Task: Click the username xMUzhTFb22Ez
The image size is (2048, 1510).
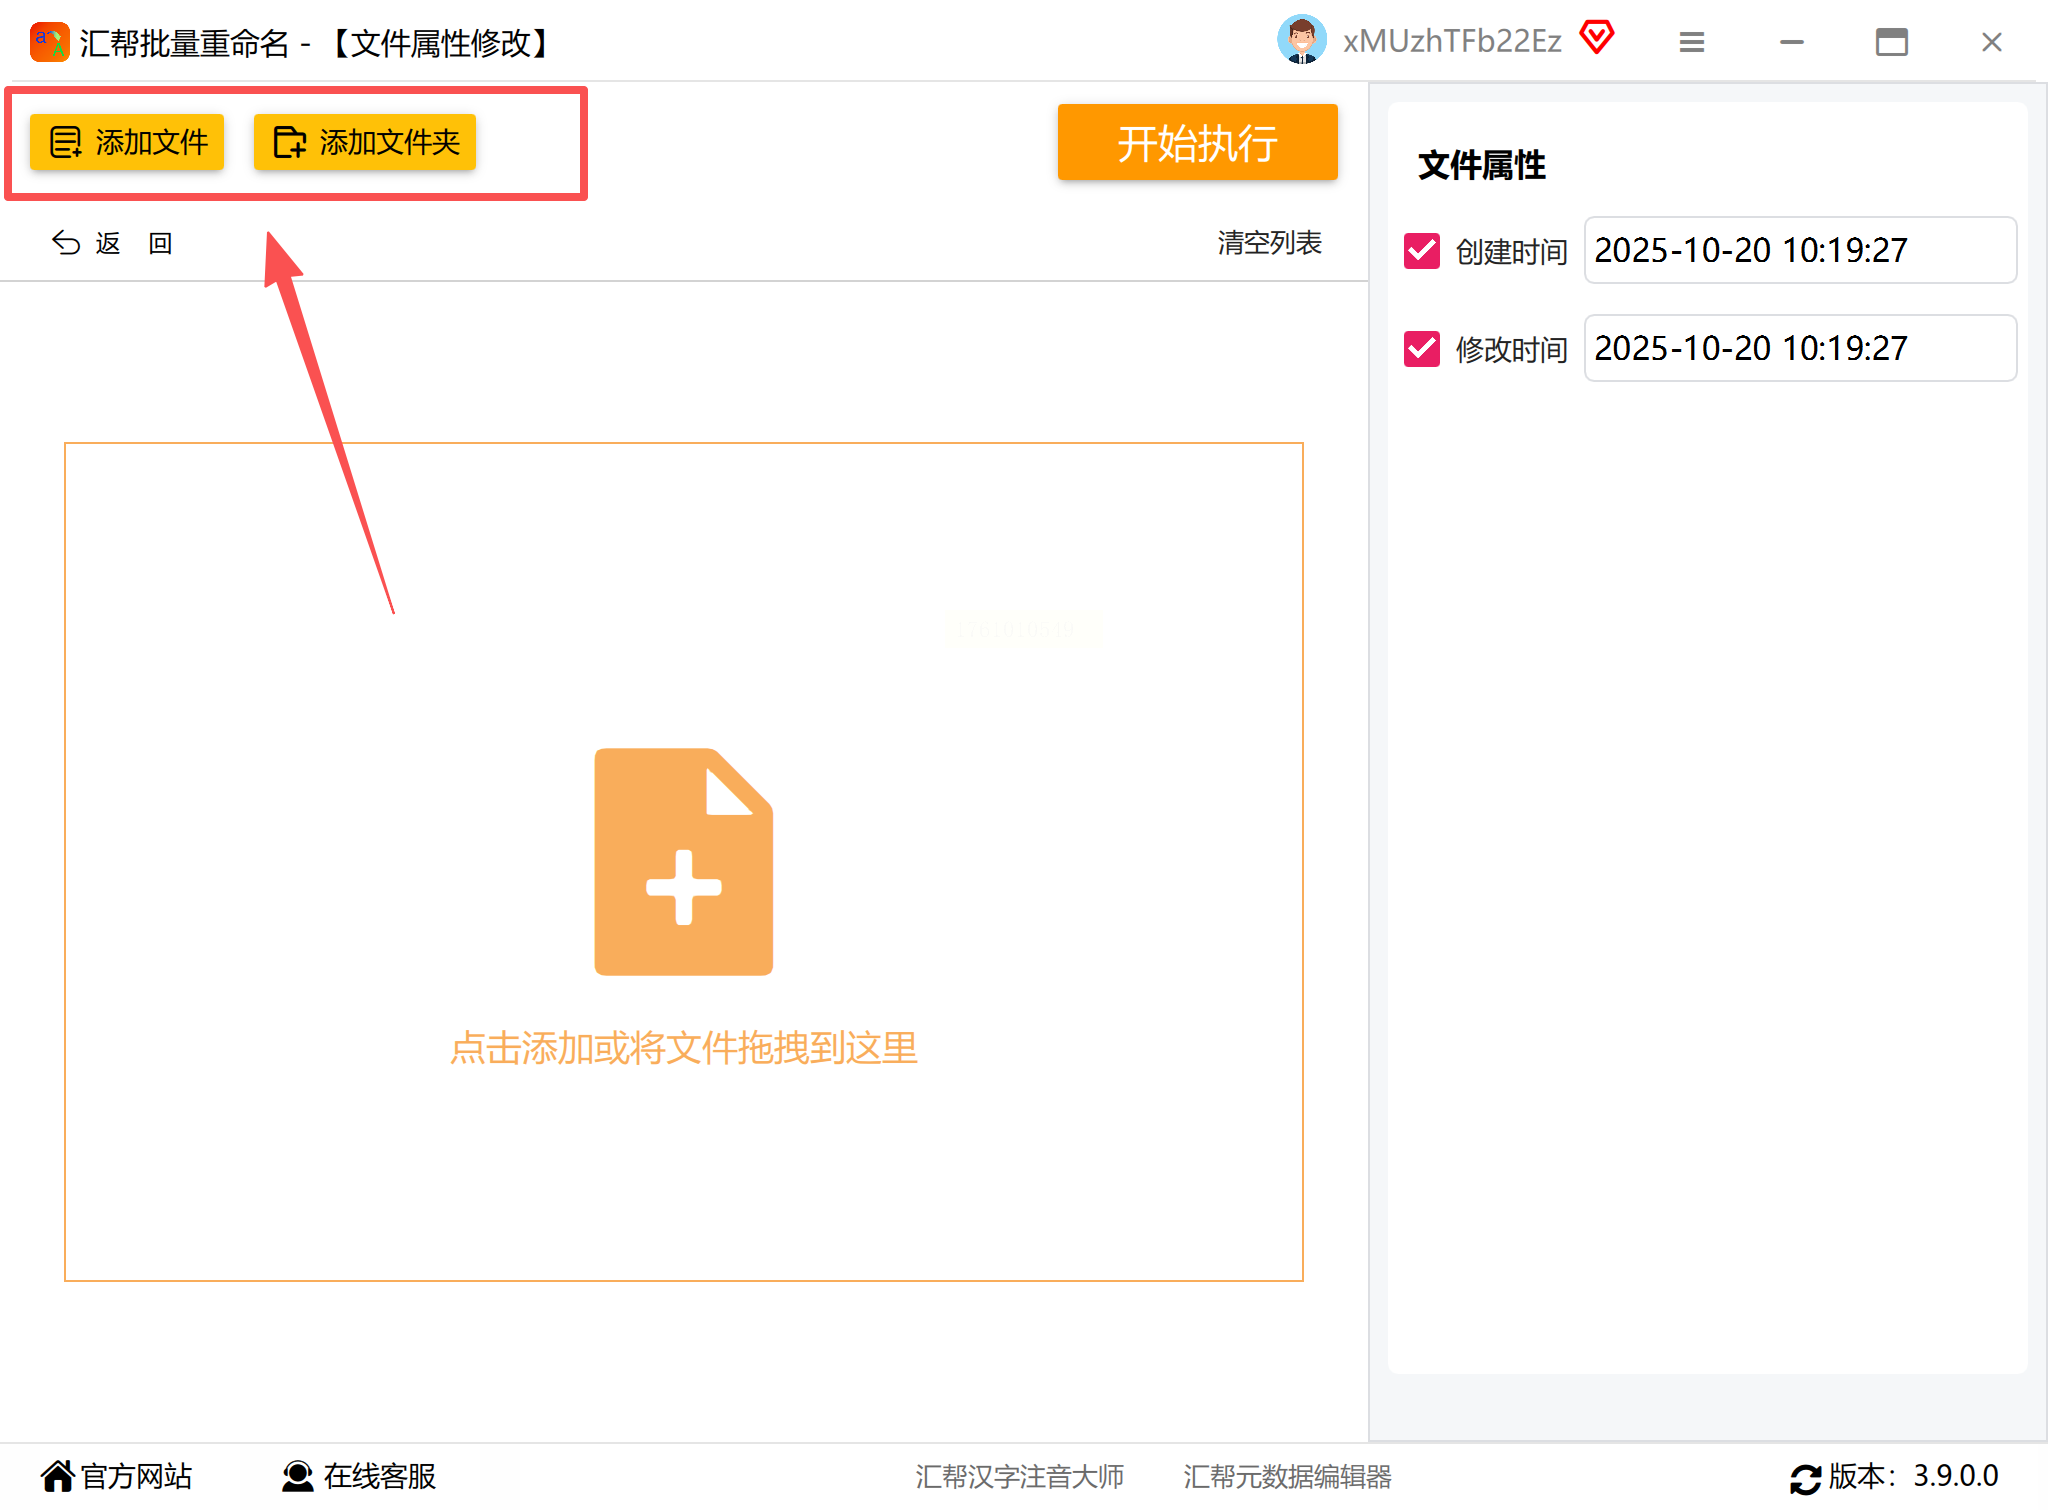Action: point(1451,41)
